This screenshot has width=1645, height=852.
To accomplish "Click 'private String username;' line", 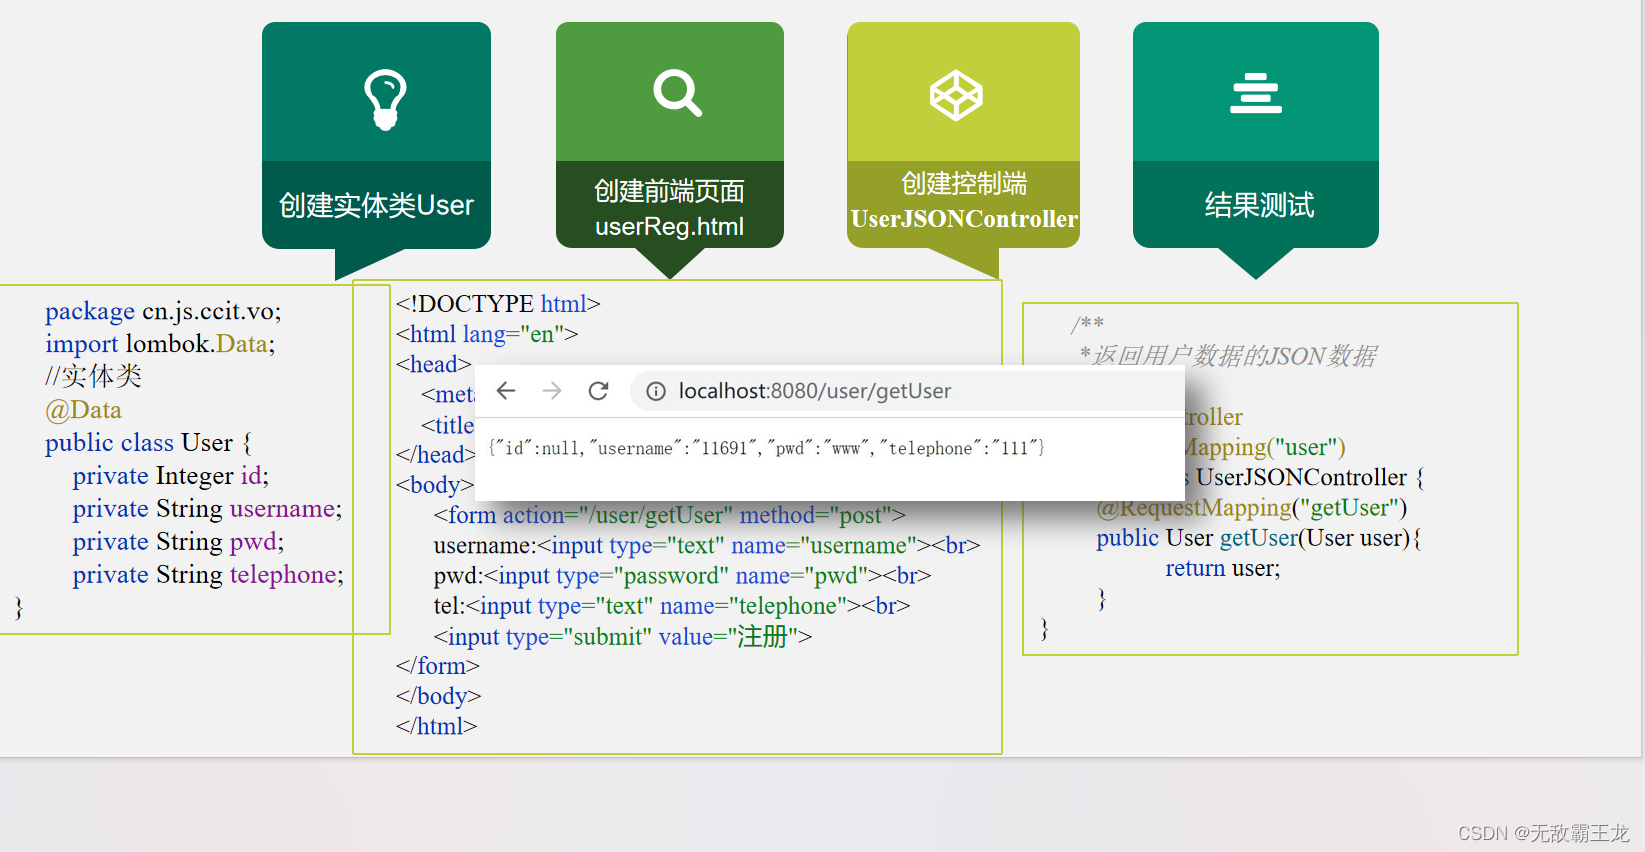I will pos(207,509).
